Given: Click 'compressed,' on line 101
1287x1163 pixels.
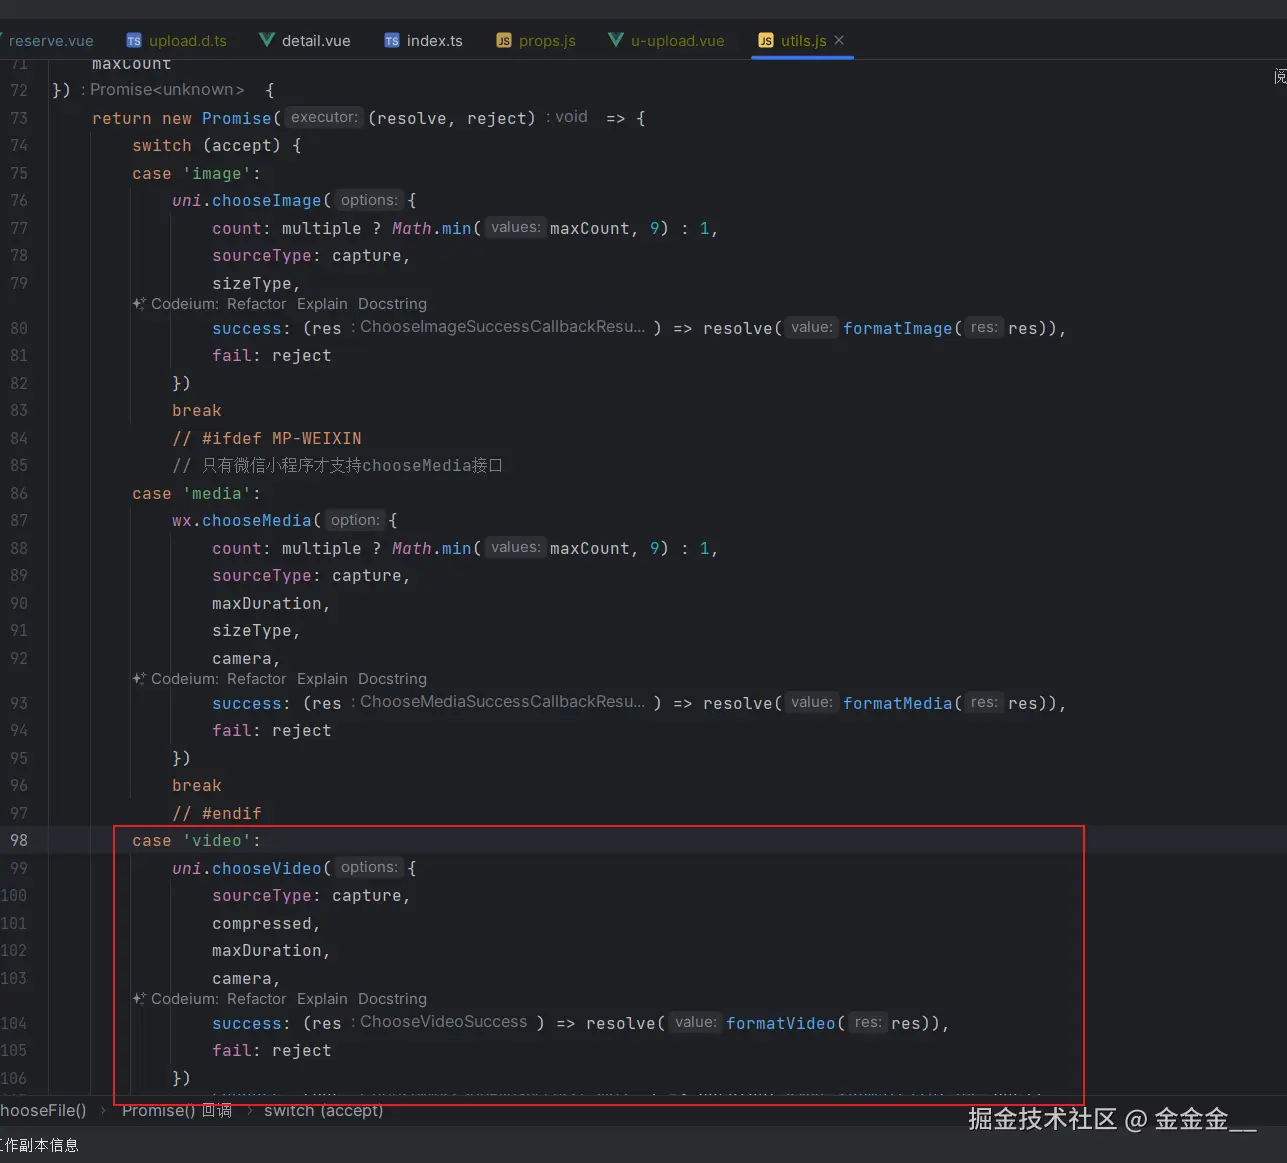Looking at the screenshot, I should pyautogui.click(x=266, y=924).
